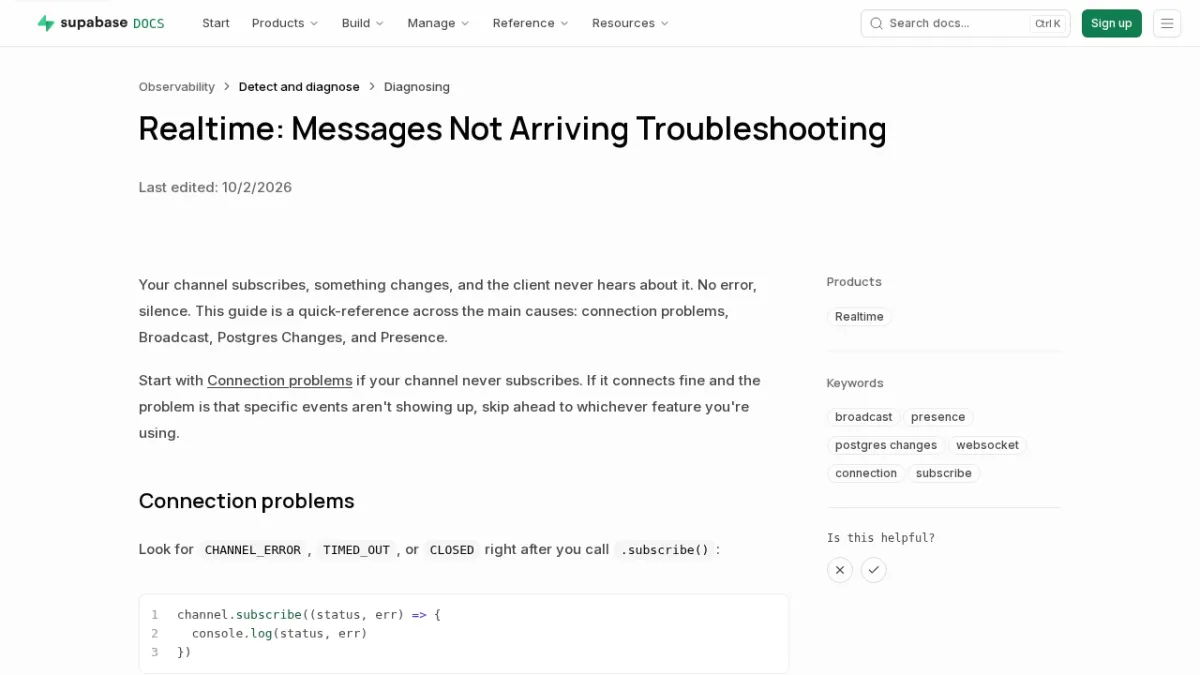
Task: Click the search magnifier icon
Action: 876,23
